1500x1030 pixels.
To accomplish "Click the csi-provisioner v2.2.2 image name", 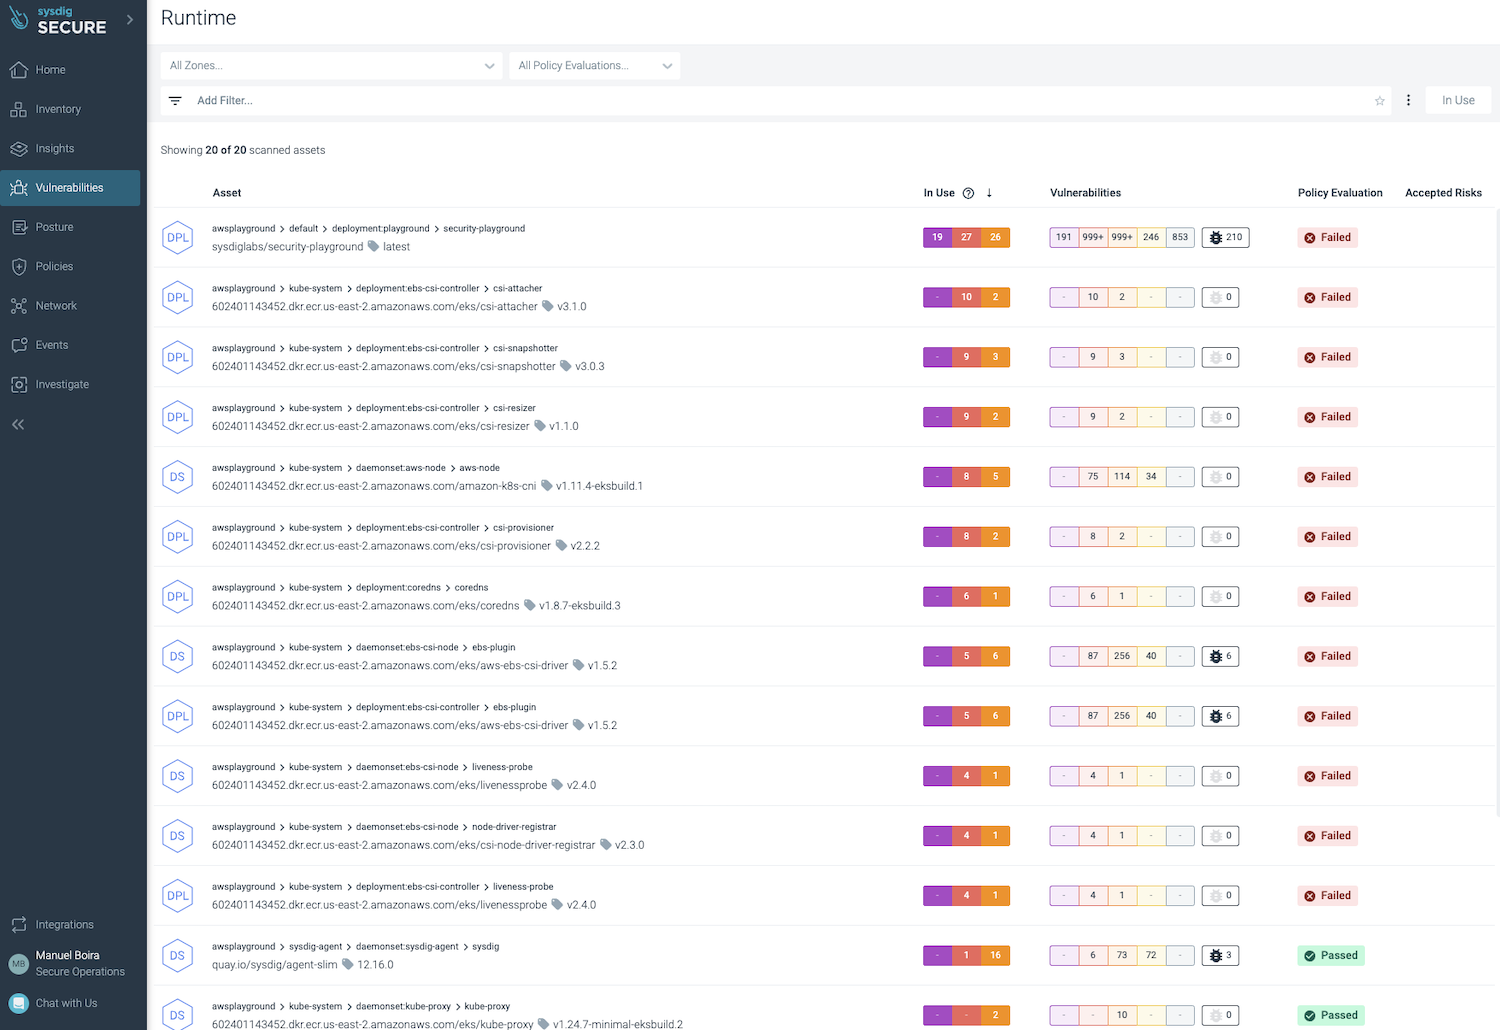I will click(x=381, y=546).
